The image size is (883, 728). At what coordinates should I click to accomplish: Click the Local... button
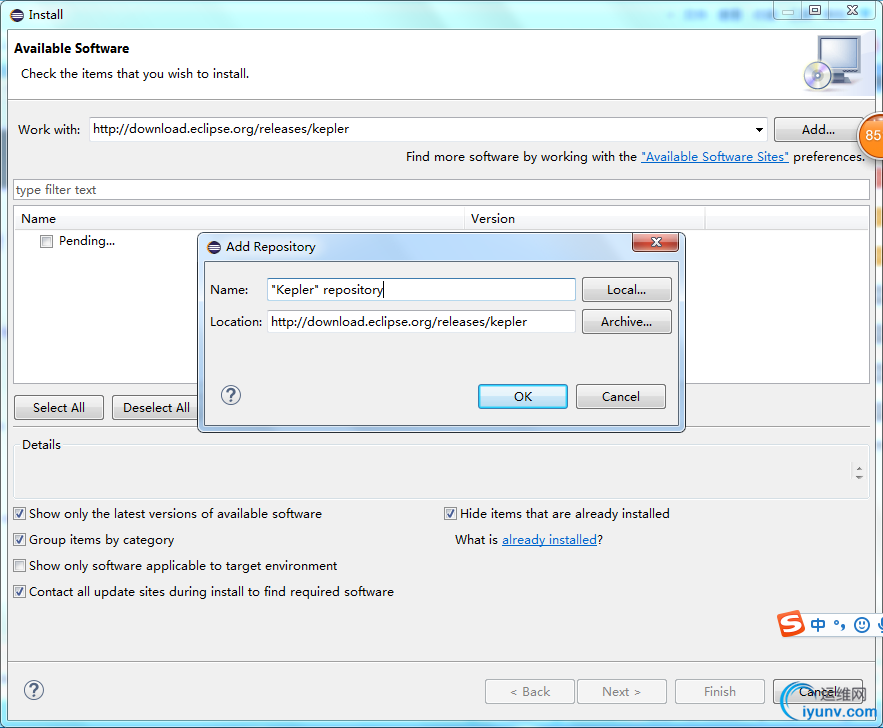click(x=626, y=289)
